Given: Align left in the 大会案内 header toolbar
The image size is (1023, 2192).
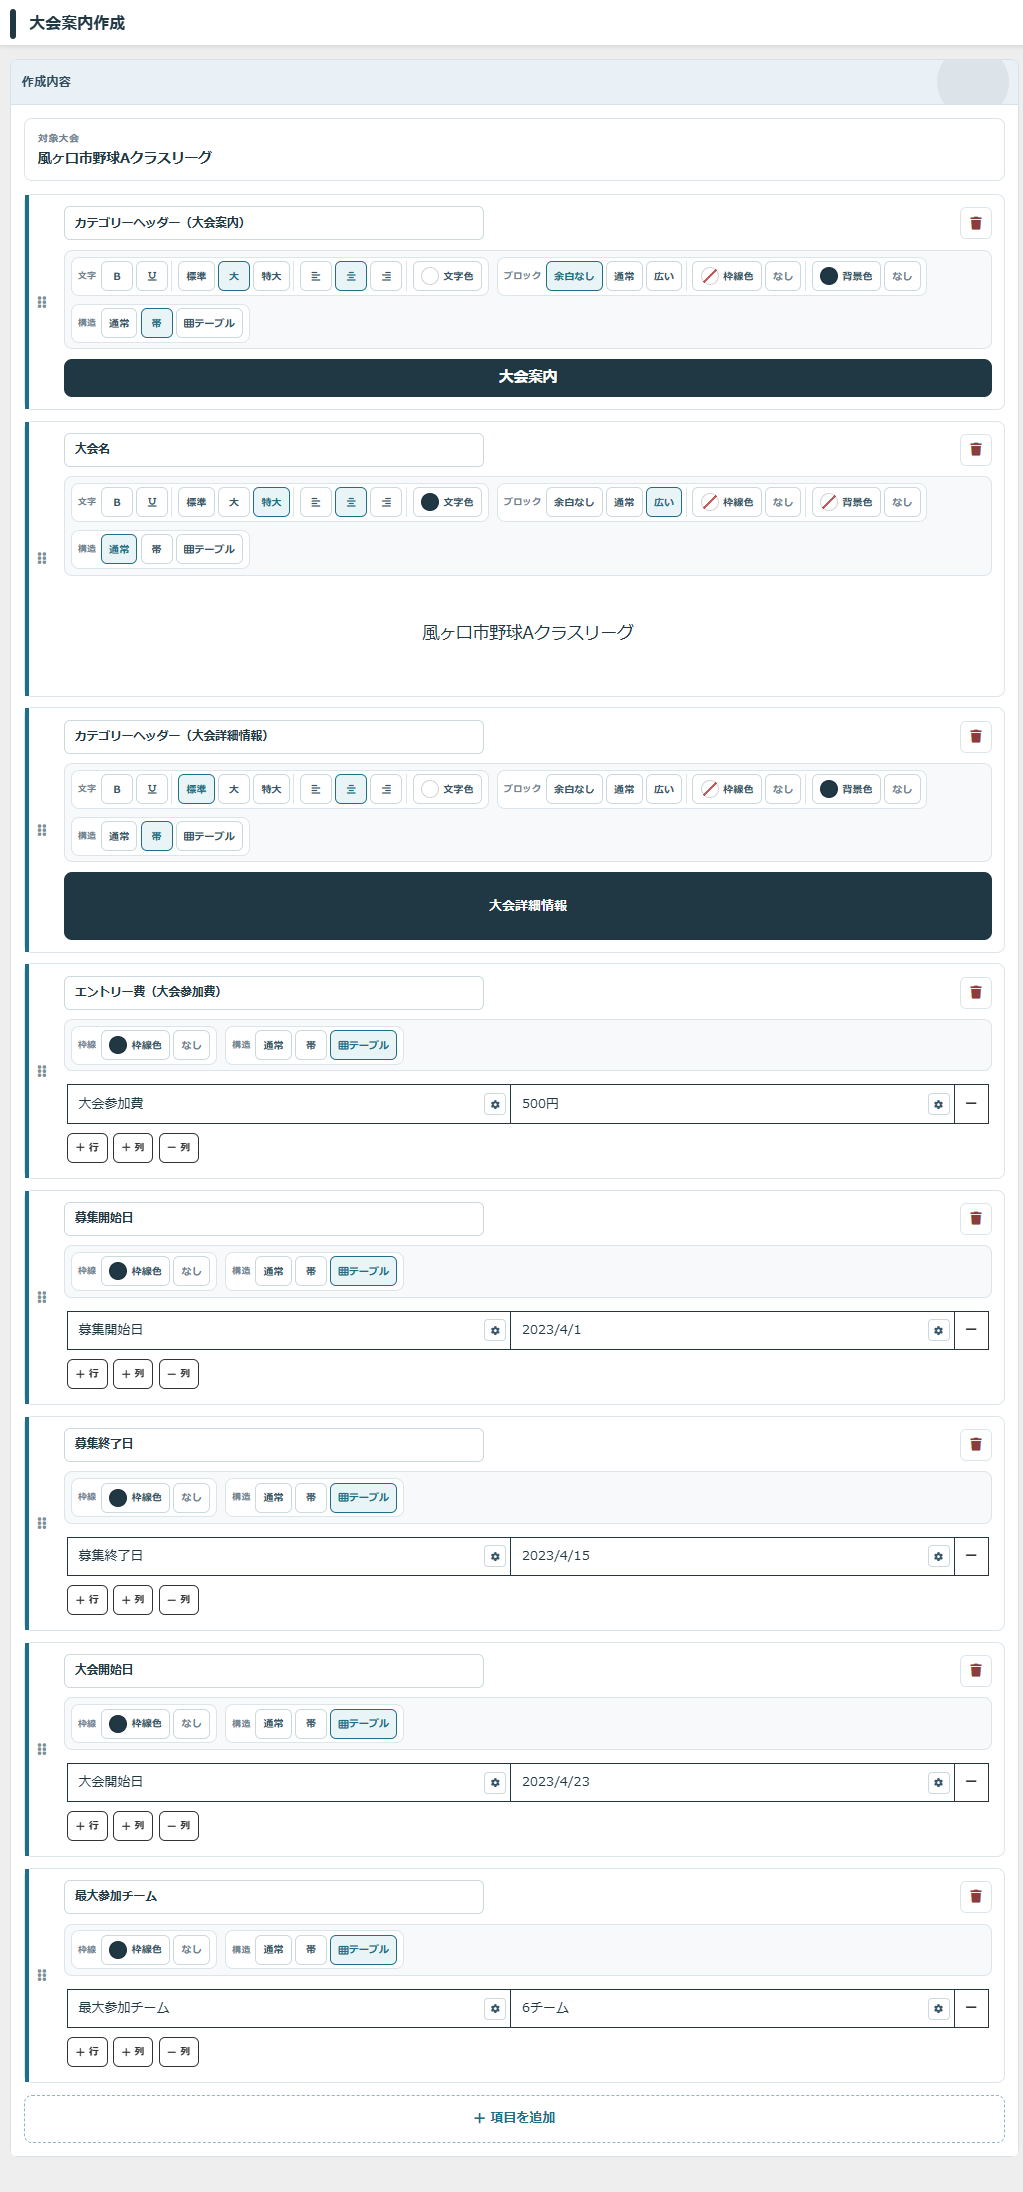Looking at the screenshot, I should click(x=315, y=276).
